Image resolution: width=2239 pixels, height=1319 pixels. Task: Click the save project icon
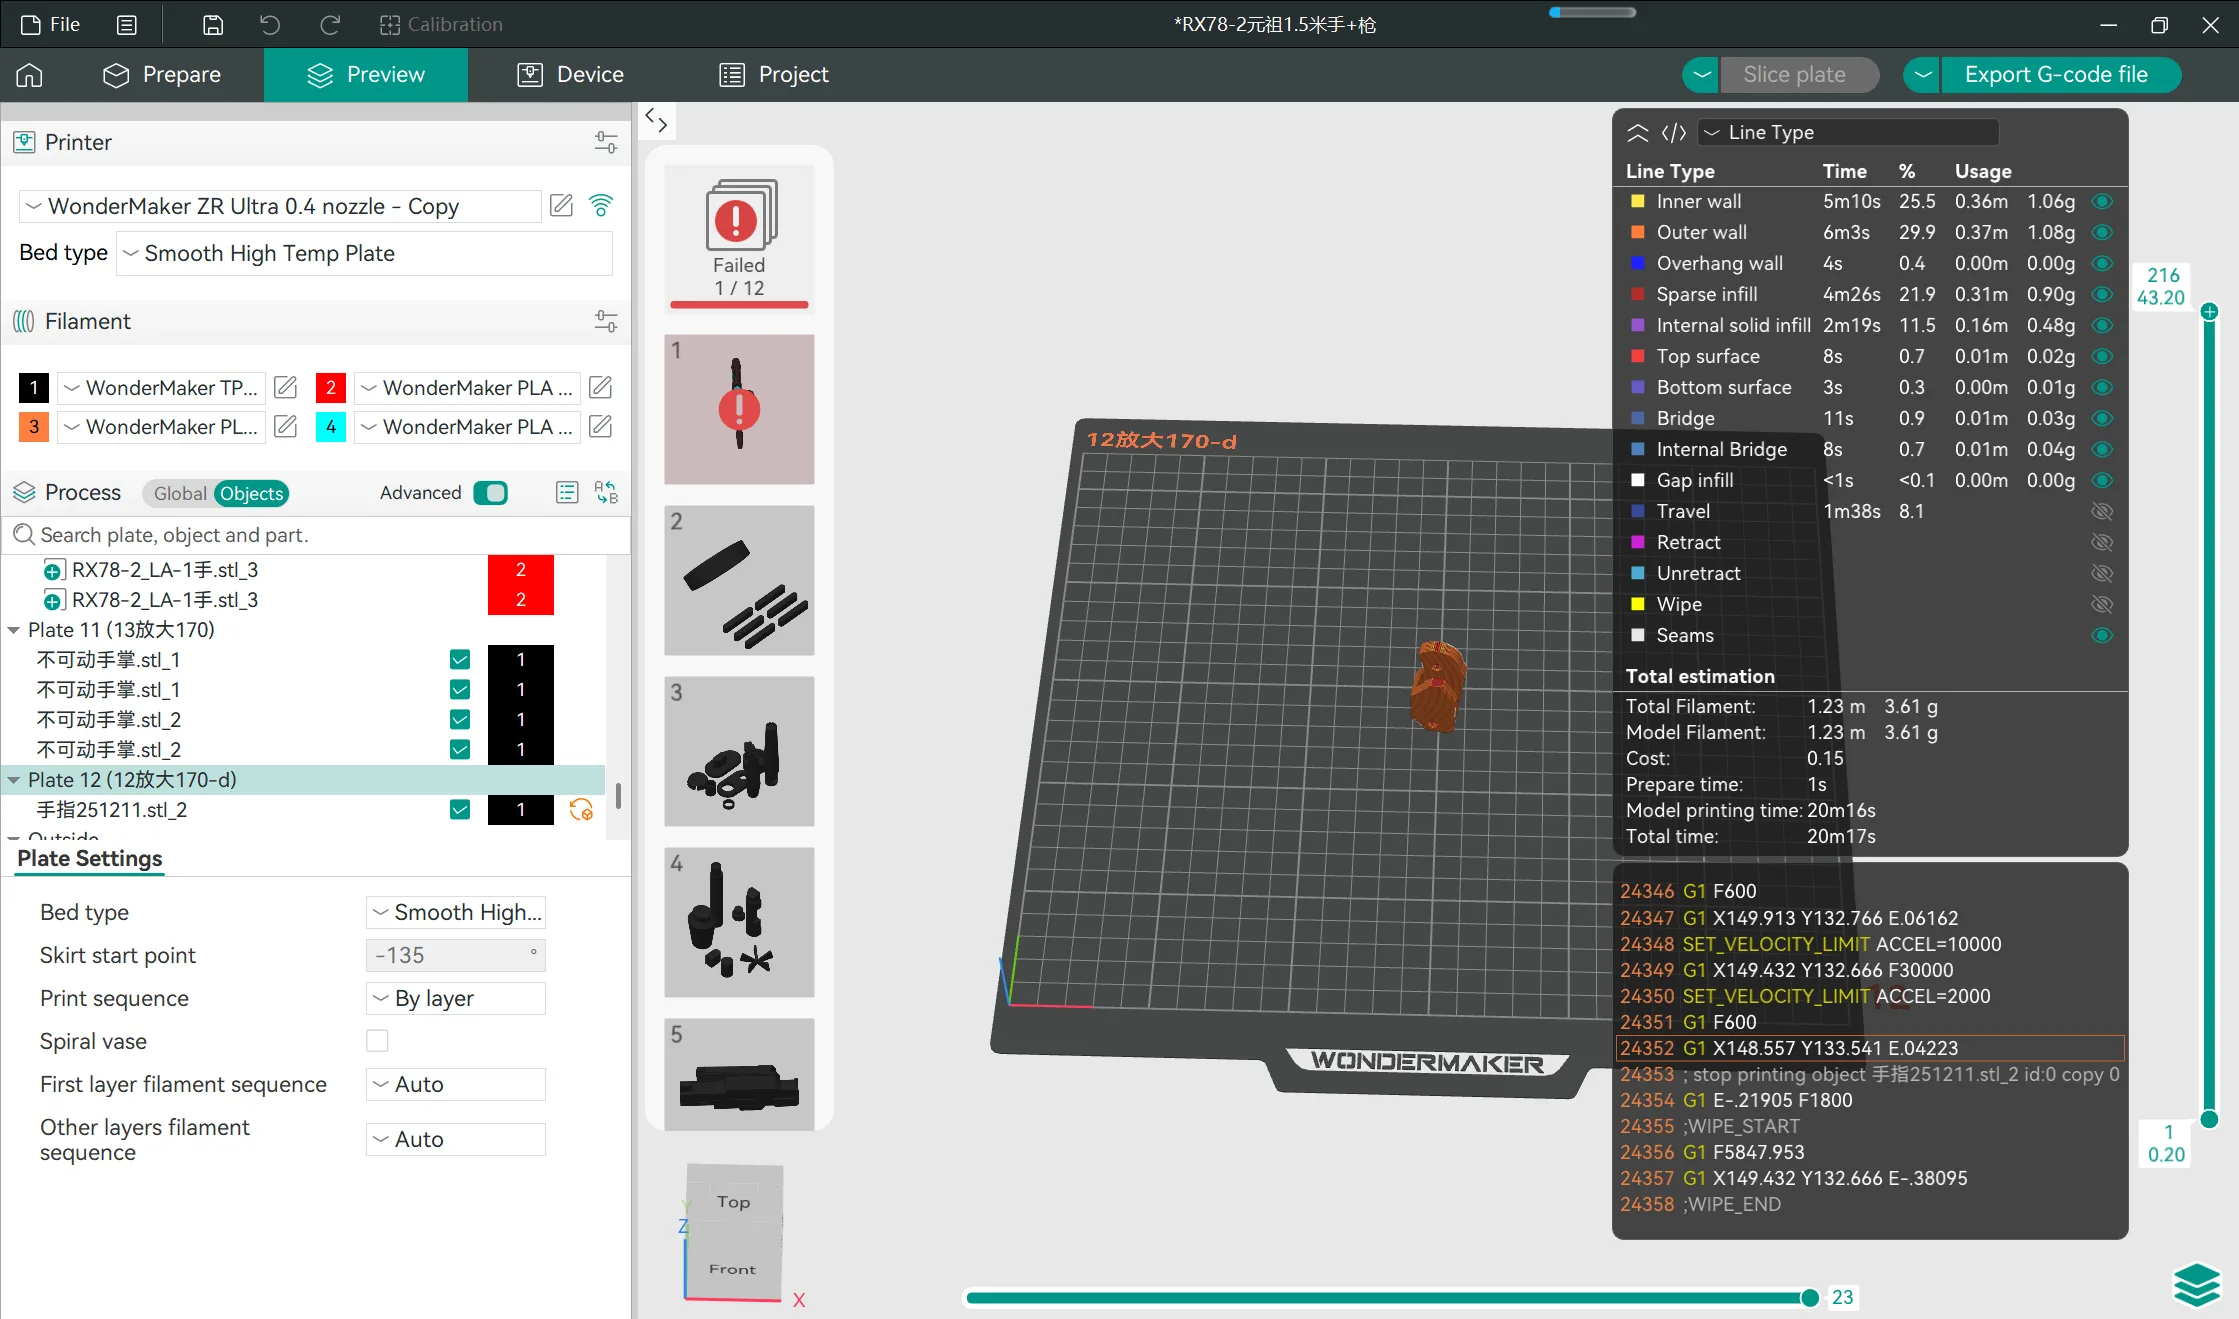[x=213, y=25]
